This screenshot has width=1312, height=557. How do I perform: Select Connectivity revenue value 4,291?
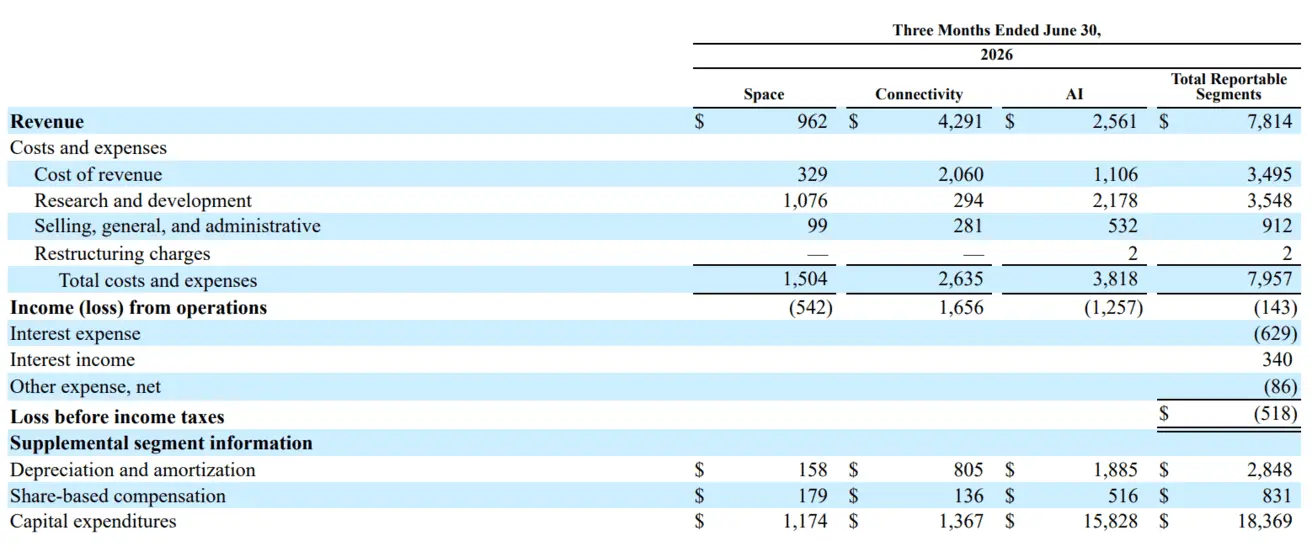960,122
